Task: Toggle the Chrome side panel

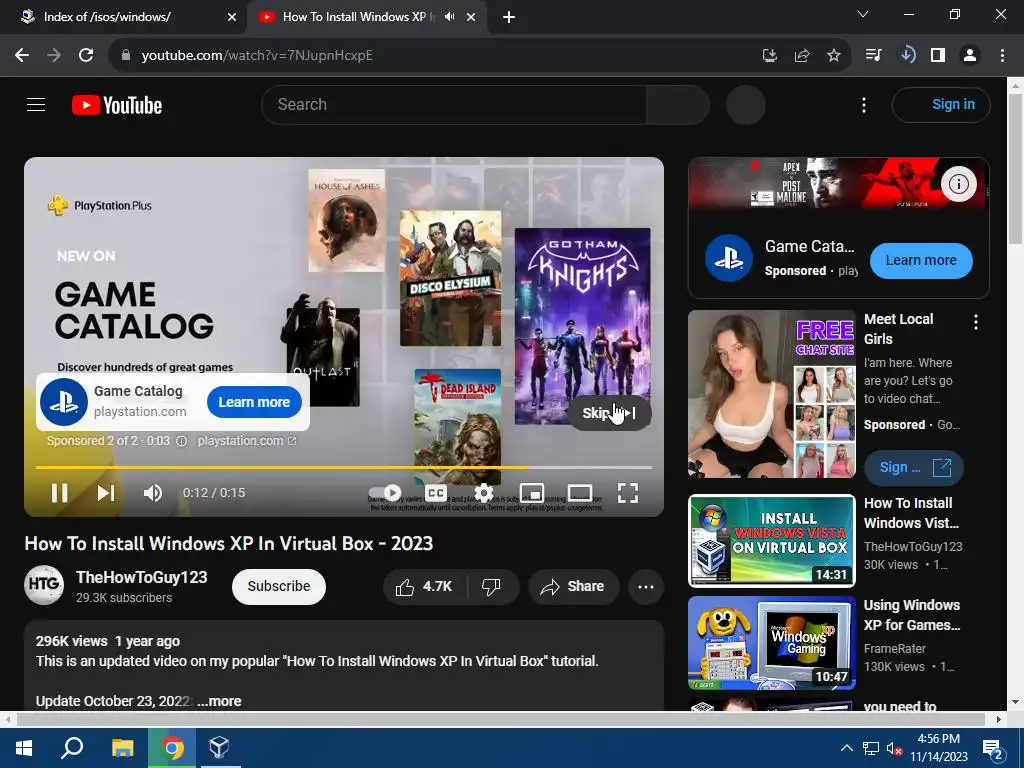Action: point(938,56)
